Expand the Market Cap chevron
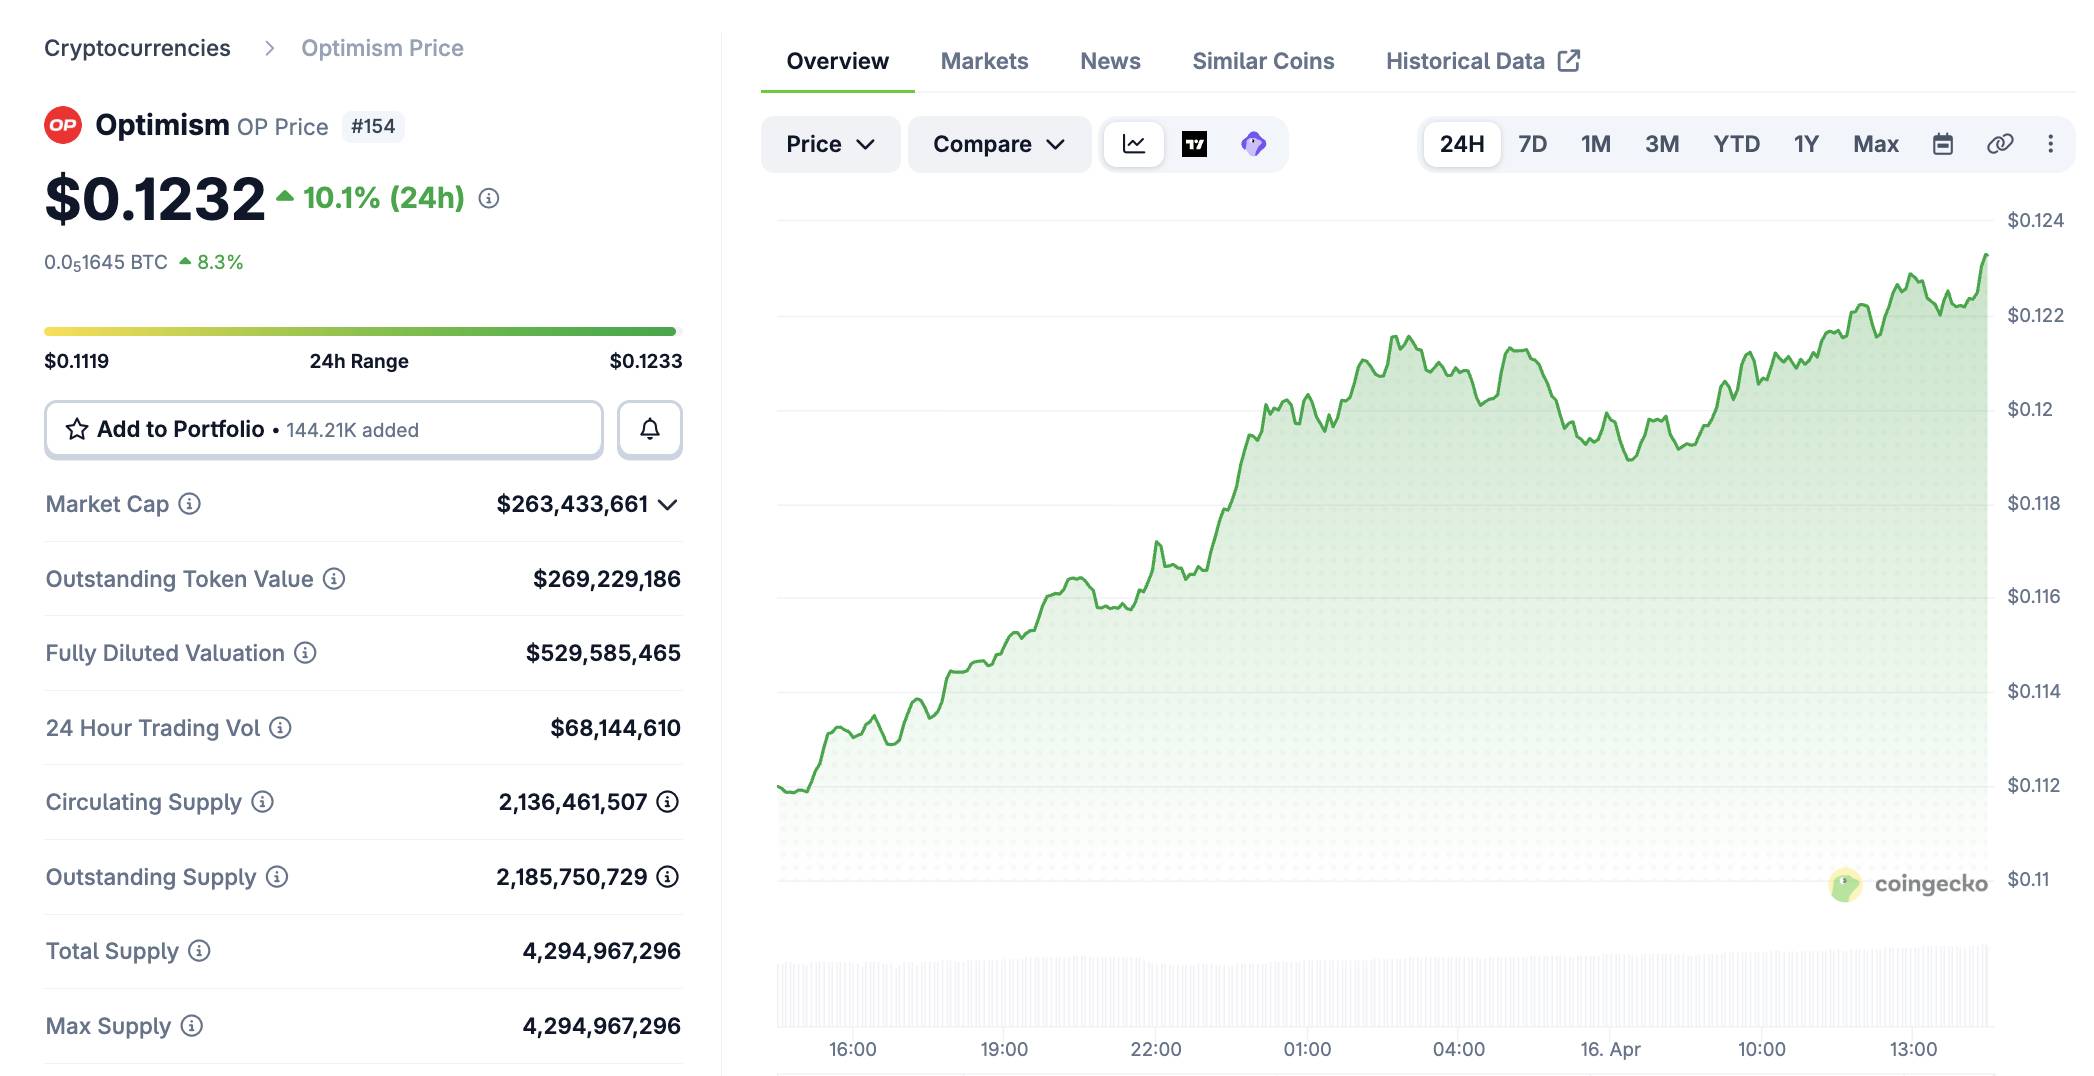Screen dimensions: 2094x1076 [668, 505]
